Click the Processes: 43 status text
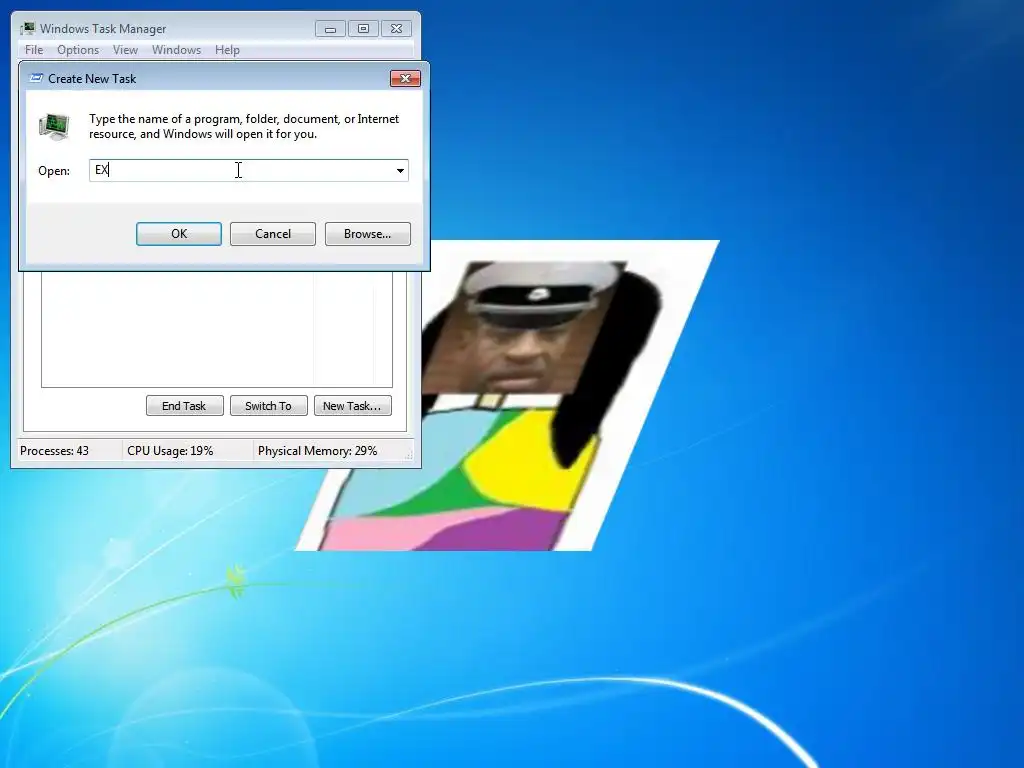 (54, 451)
